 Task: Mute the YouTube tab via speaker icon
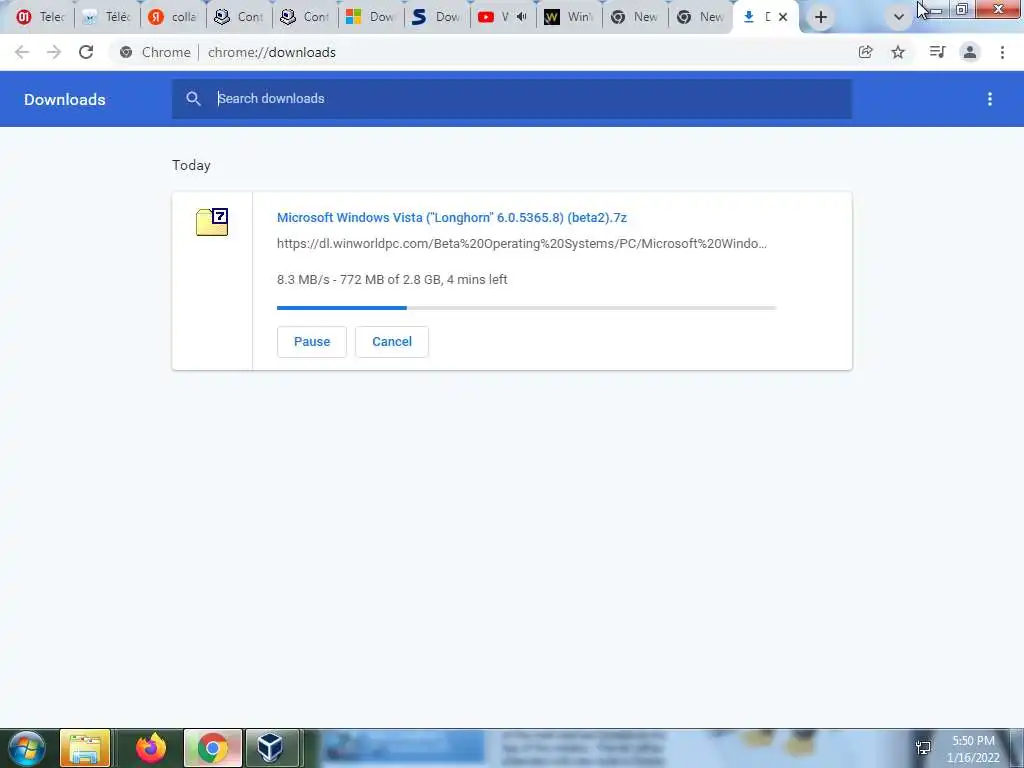tap(521, 17)
